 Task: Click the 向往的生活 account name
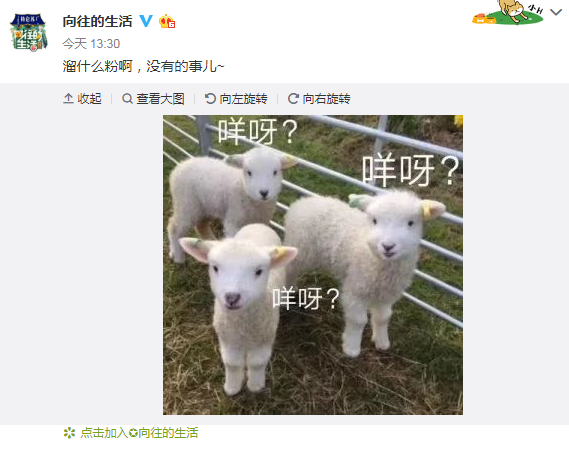97,21
